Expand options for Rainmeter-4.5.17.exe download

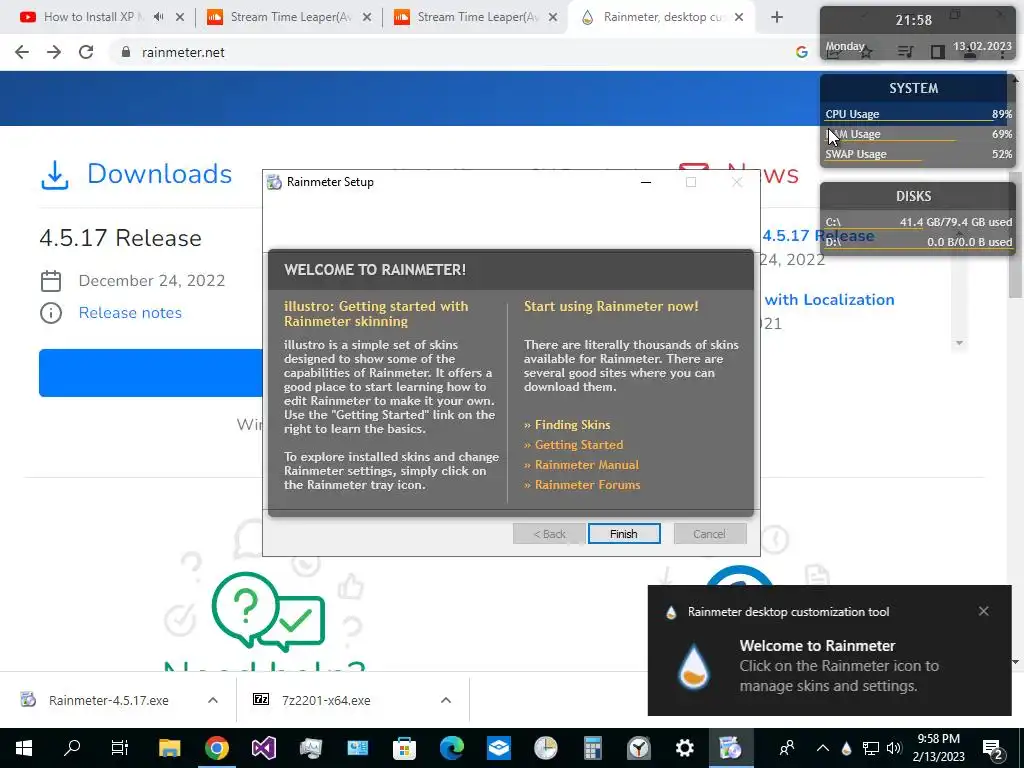[x=213, y=700]
